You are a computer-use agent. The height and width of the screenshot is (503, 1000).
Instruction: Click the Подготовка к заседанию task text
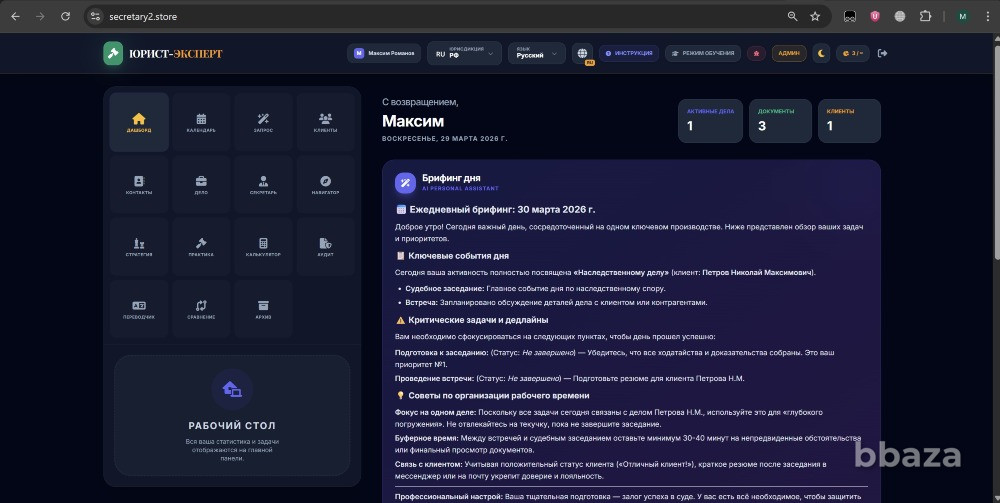(614, 358)
